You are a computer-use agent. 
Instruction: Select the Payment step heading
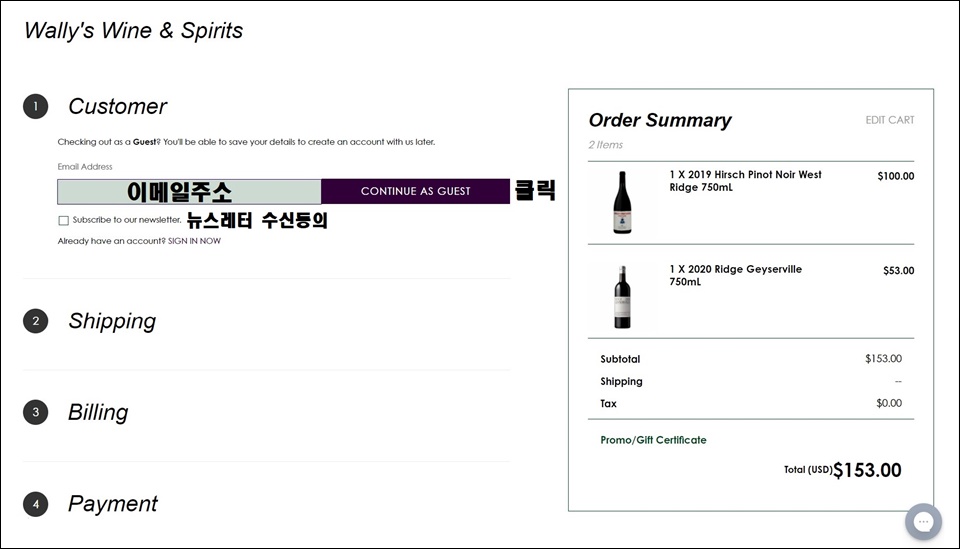113,504
